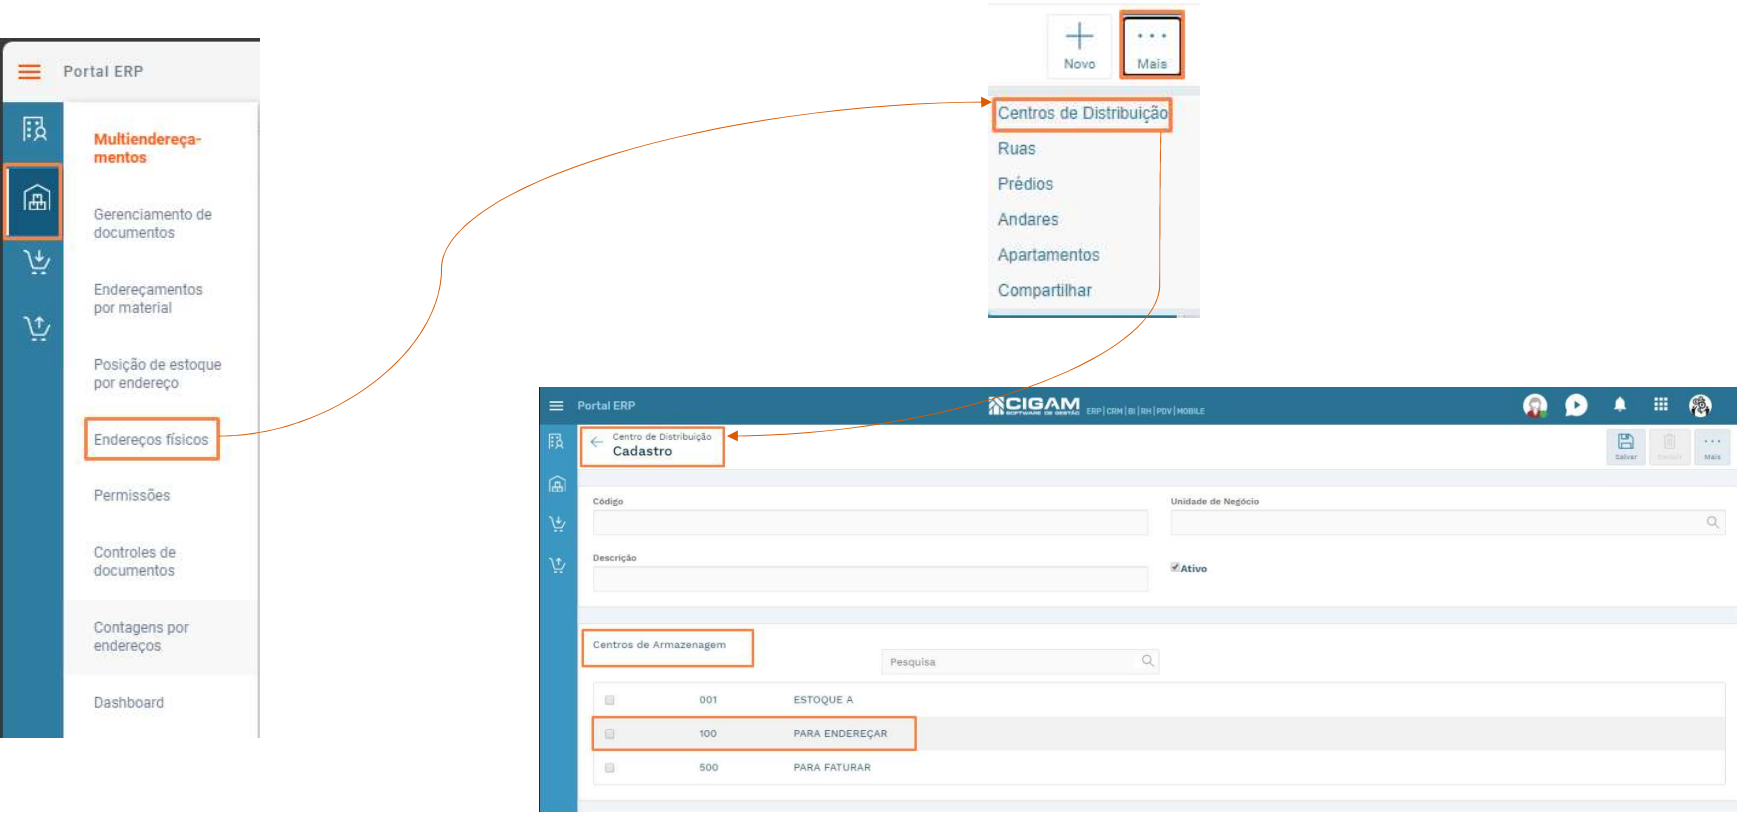This screenshot has height=814, width=1737.
Task: Open the hamburger menu in the large Portal ERP sidebar
Action: (30, 72)
